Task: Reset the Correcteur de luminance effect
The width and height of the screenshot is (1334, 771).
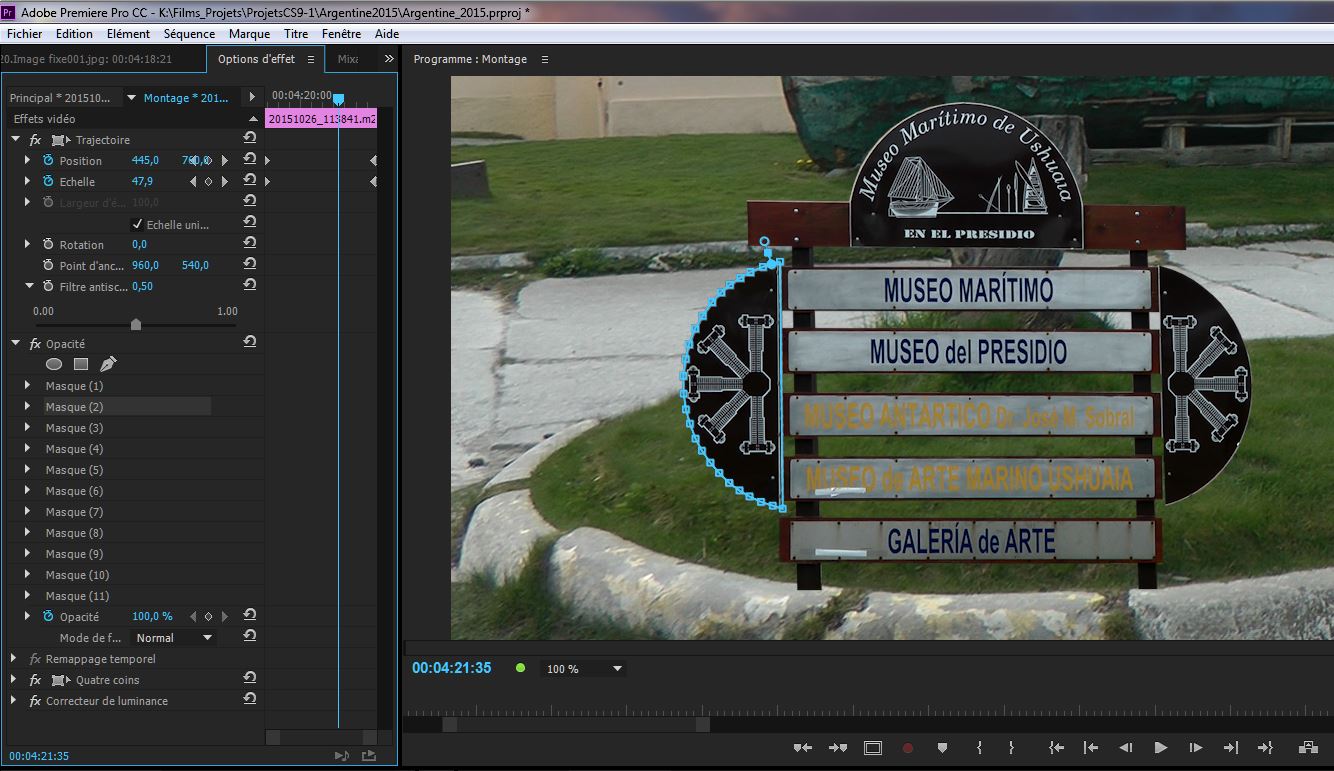Action: pos(250,700)
